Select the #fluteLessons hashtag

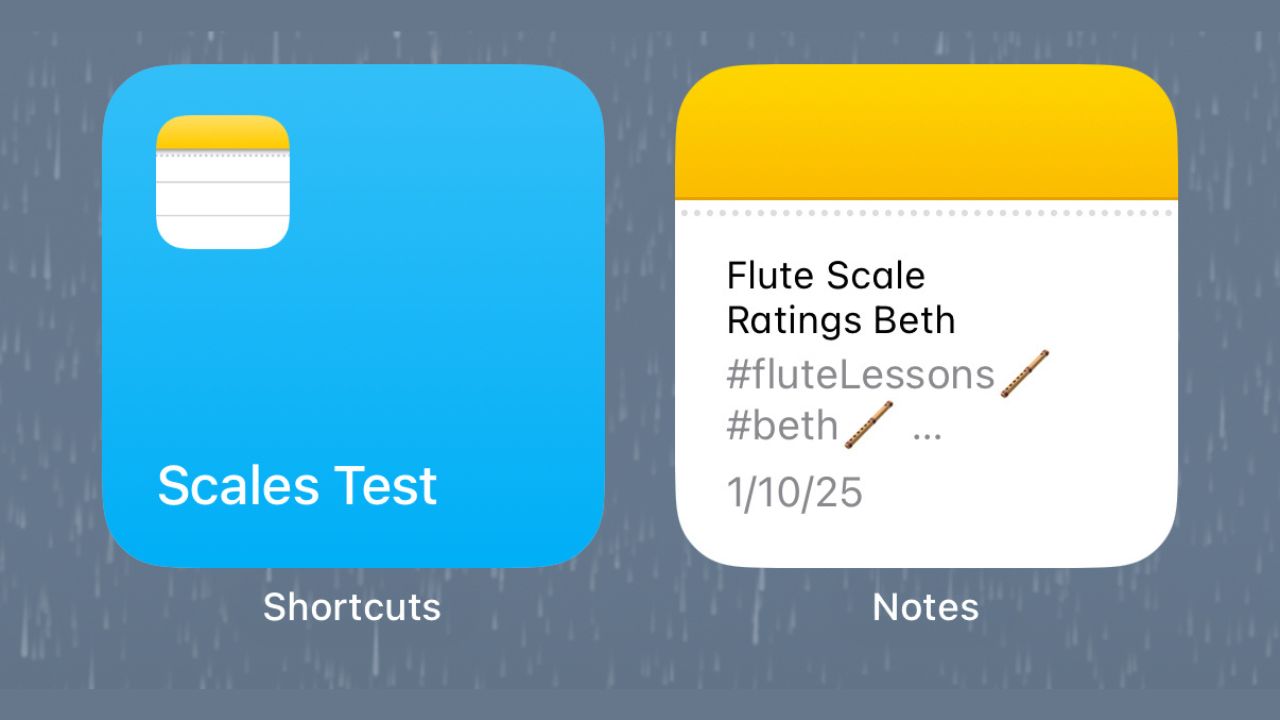click(x=860, y=375)
